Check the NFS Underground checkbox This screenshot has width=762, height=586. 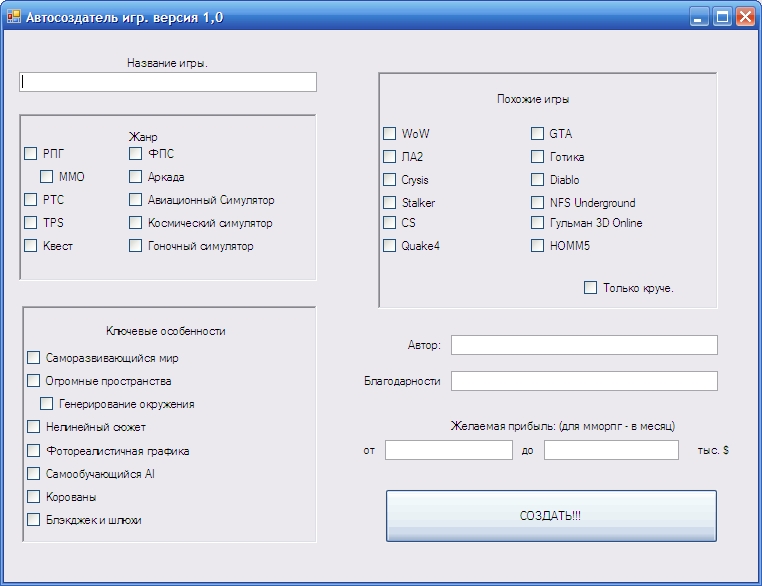click(x=538, y=203)
